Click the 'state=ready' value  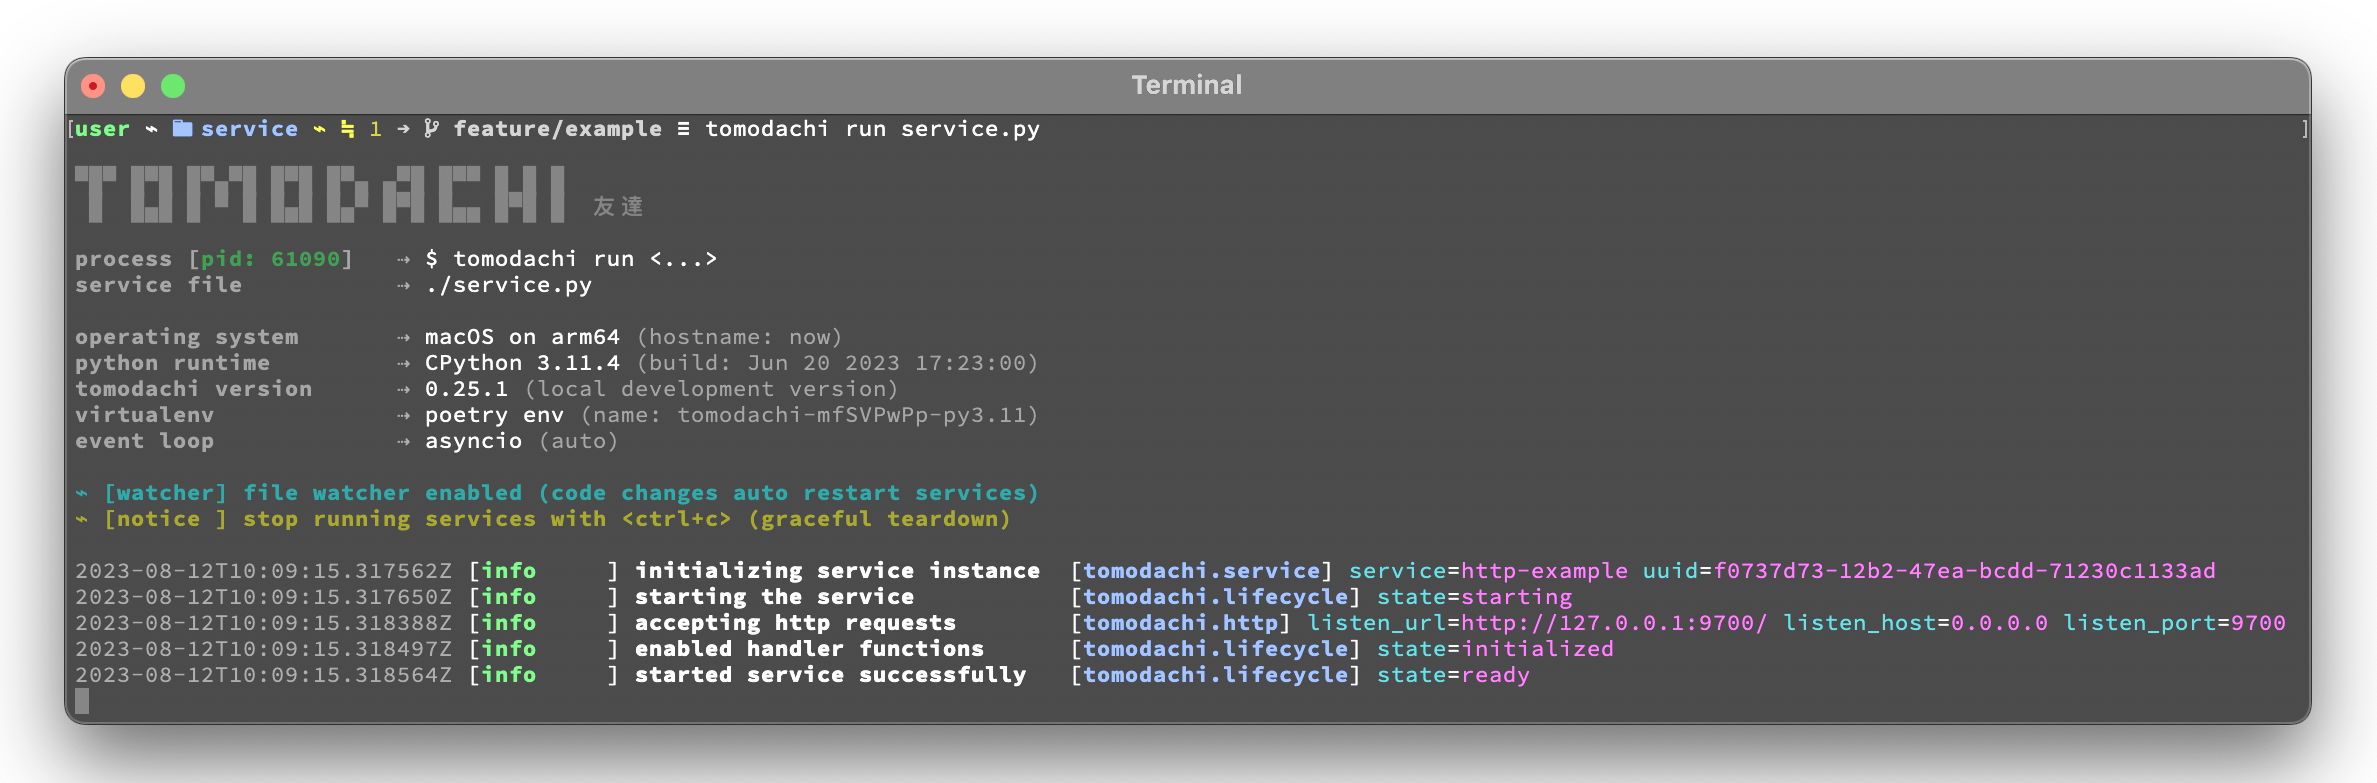1454,675
